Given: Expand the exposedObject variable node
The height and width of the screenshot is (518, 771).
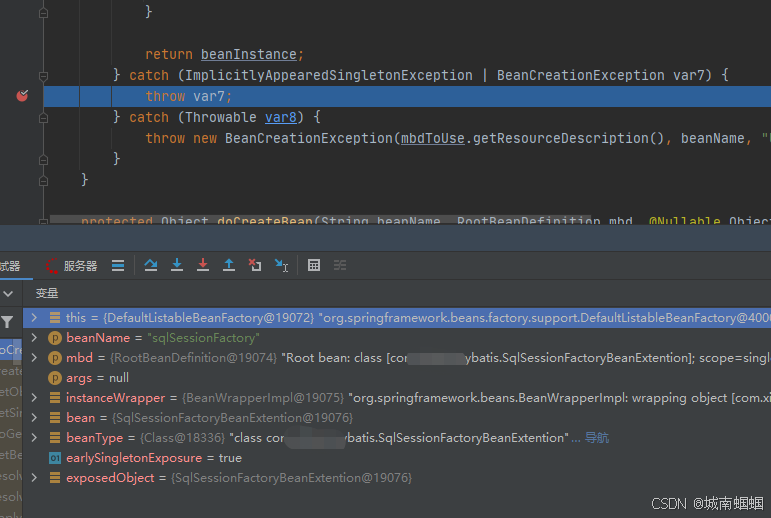Looking at the screenshot, I should click(x=34, y=478).
